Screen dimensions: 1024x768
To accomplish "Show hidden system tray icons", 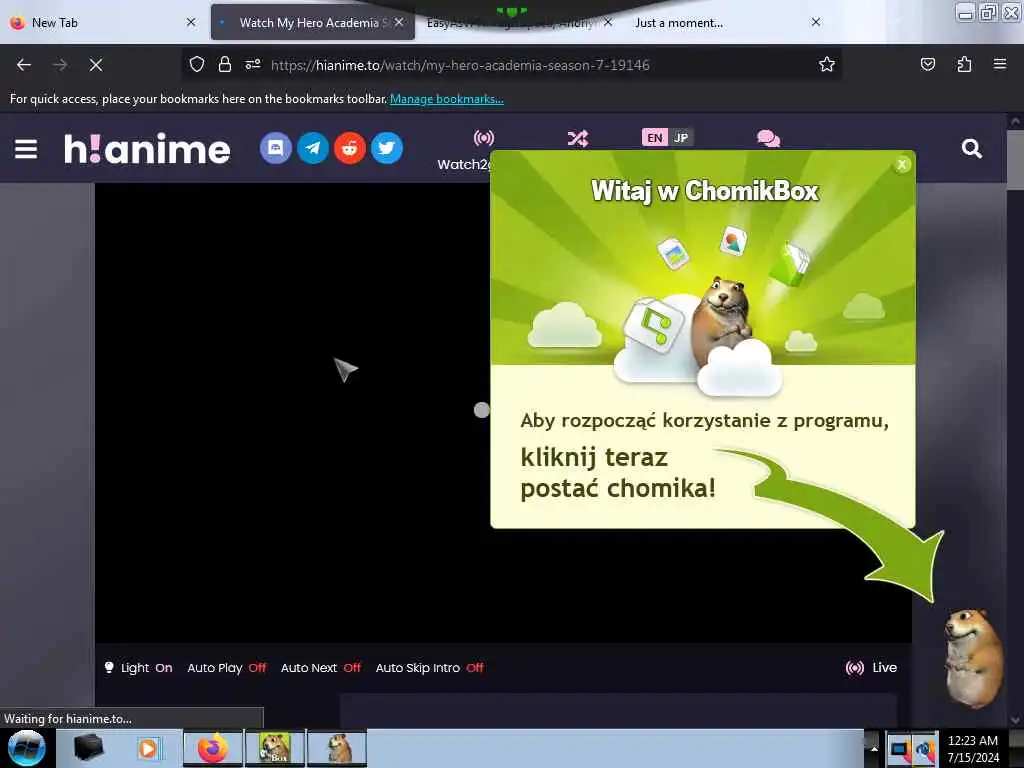I will tap(873, 748).
